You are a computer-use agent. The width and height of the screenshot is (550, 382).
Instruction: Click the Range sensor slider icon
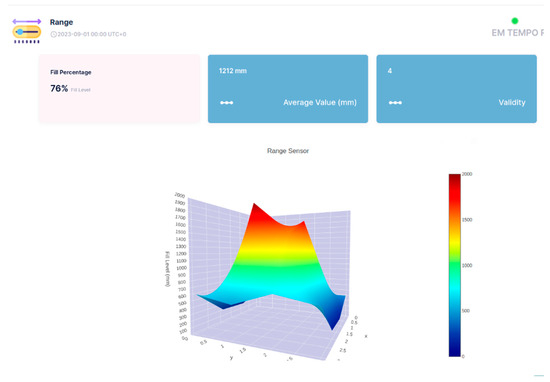27,31
